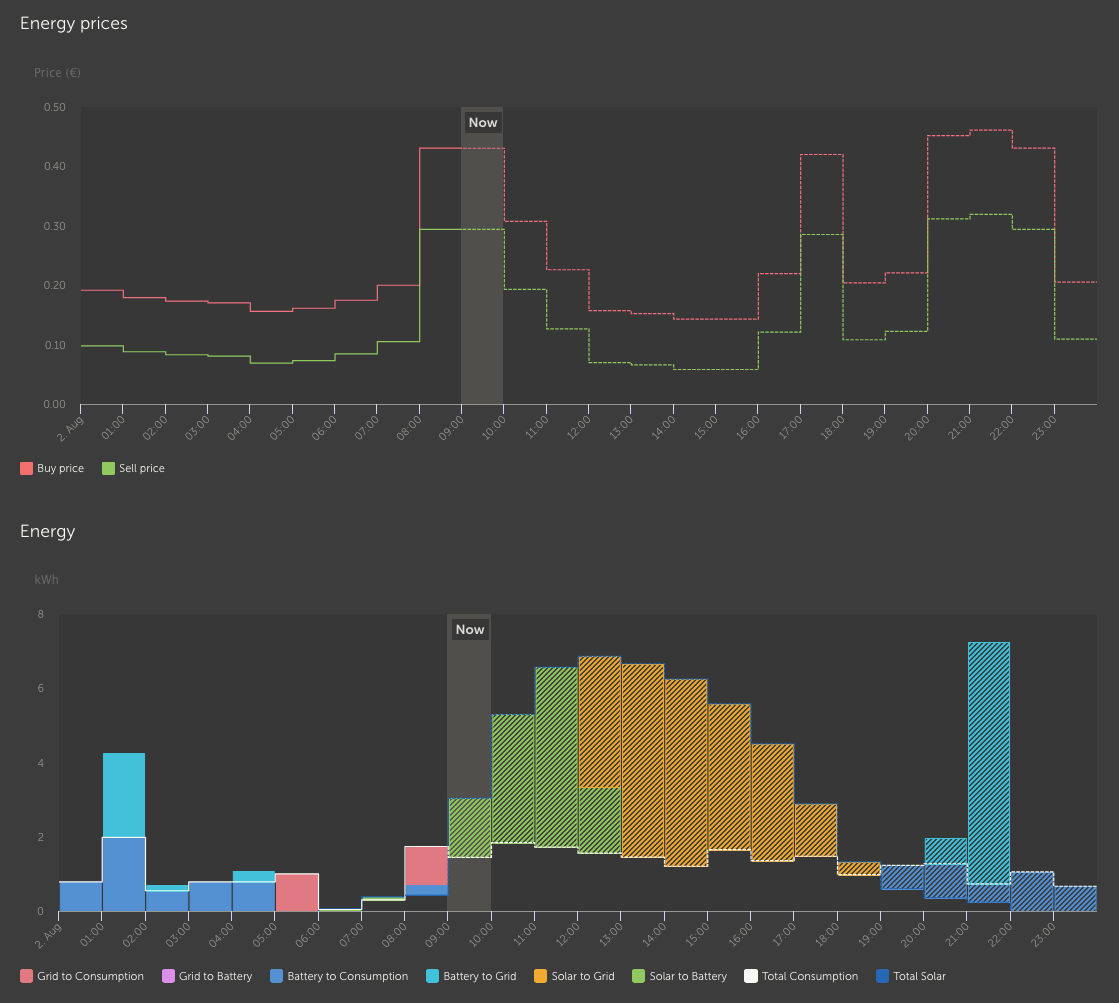The image size is (1119, 1003).
Task: Hide the Grid to Consumption series
Action: click(82, 976)
